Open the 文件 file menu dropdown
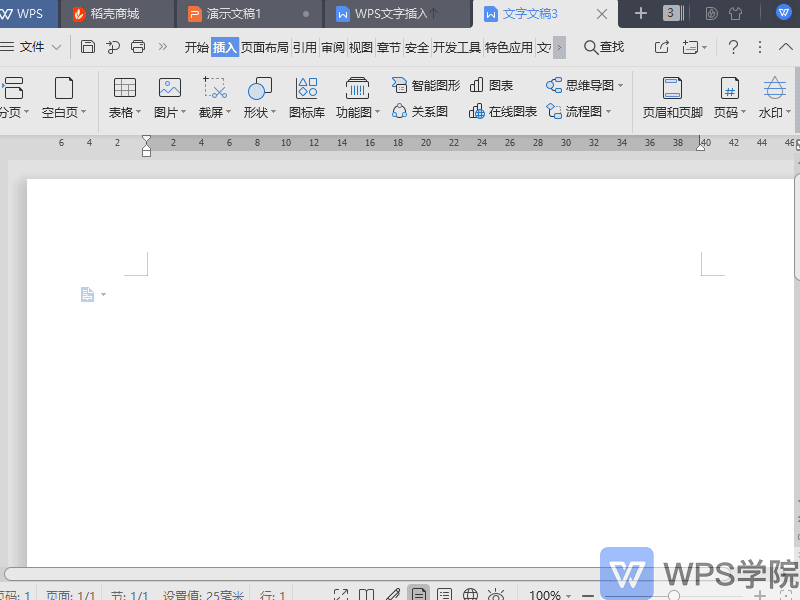Image resolution: width=800 pixels, height=600 pixels. point(37,46)
